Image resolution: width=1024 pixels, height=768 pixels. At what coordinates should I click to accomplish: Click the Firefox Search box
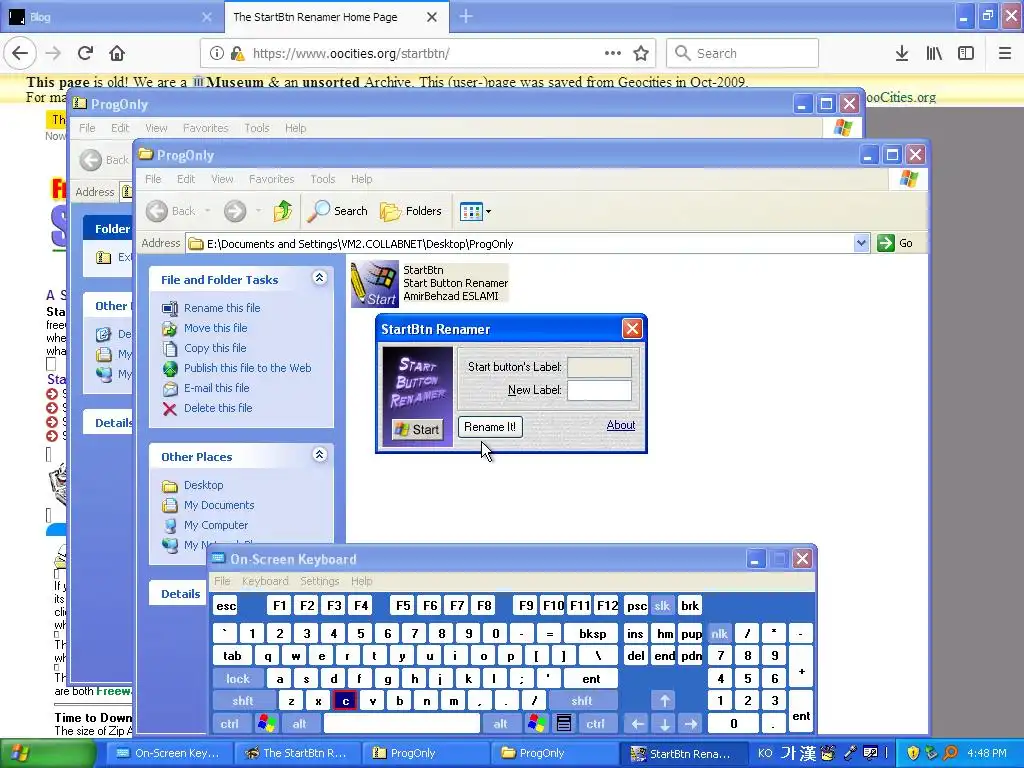pyautogui.click(x=743, y=53)
